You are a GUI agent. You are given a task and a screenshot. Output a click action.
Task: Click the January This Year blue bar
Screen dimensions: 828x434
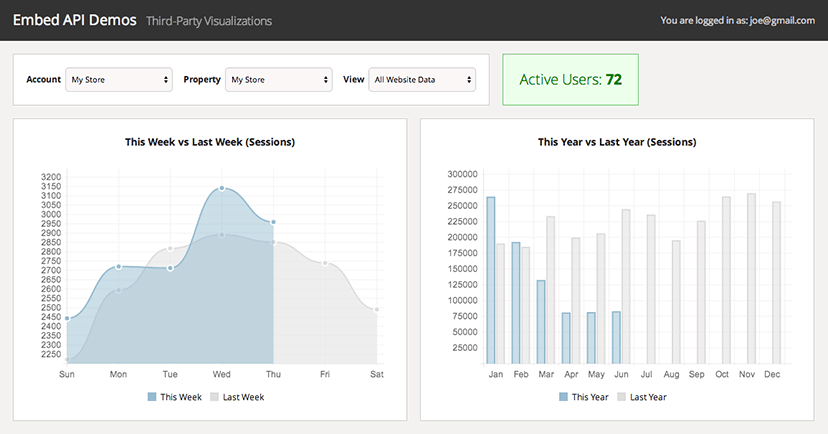click(491, 280)
